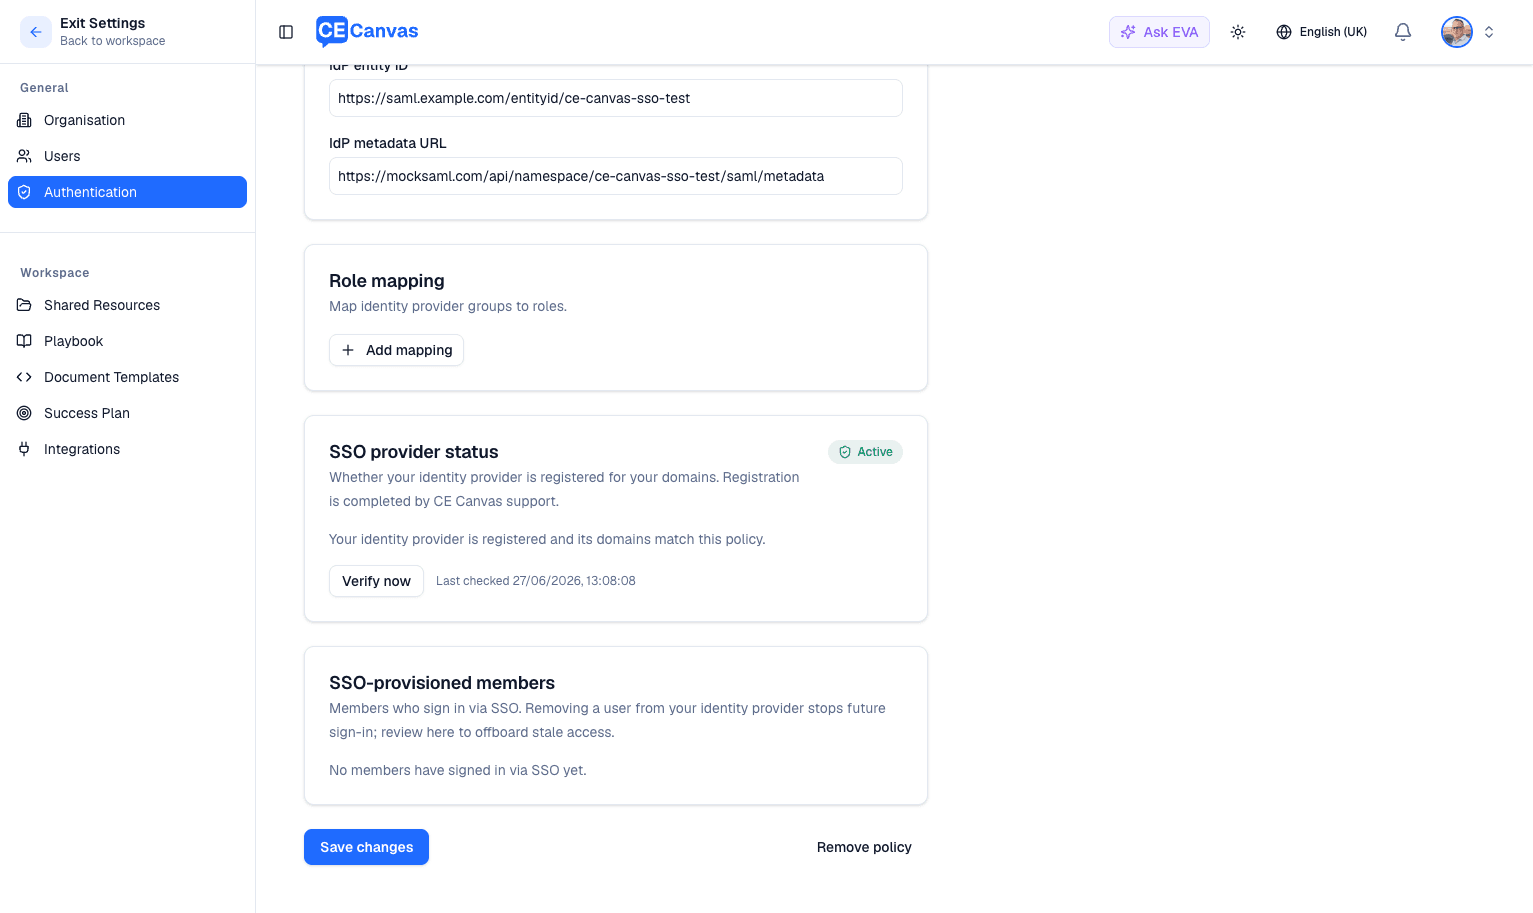This screenshot has width=1533, height=913.
Task: Open Shared Resources
Action: point(127,305)
